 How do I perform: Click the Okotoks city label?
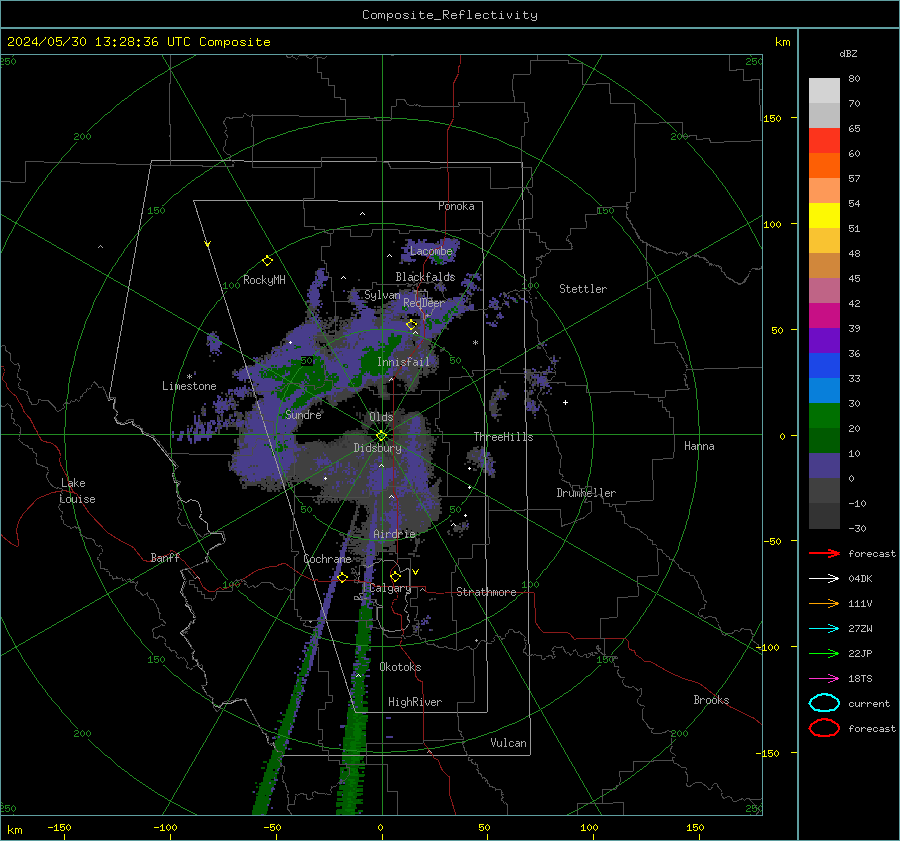pyautogui.click(x=400, y=667)
